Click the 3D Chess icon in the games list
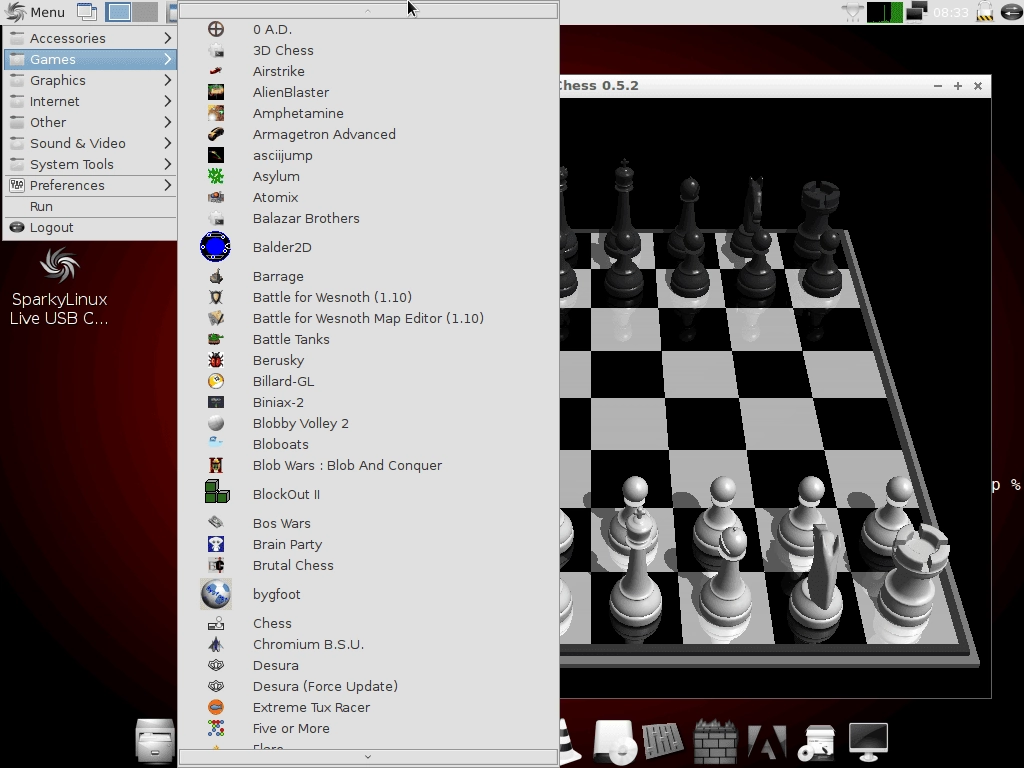The width and height of the screenshot is (1024, 768). pyautogui.click(x=216, y=50)
